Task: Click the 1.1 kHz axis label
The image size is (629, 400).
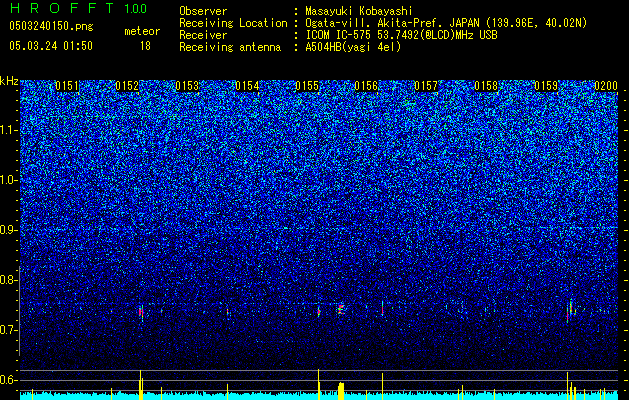Action: click(9, 130)
